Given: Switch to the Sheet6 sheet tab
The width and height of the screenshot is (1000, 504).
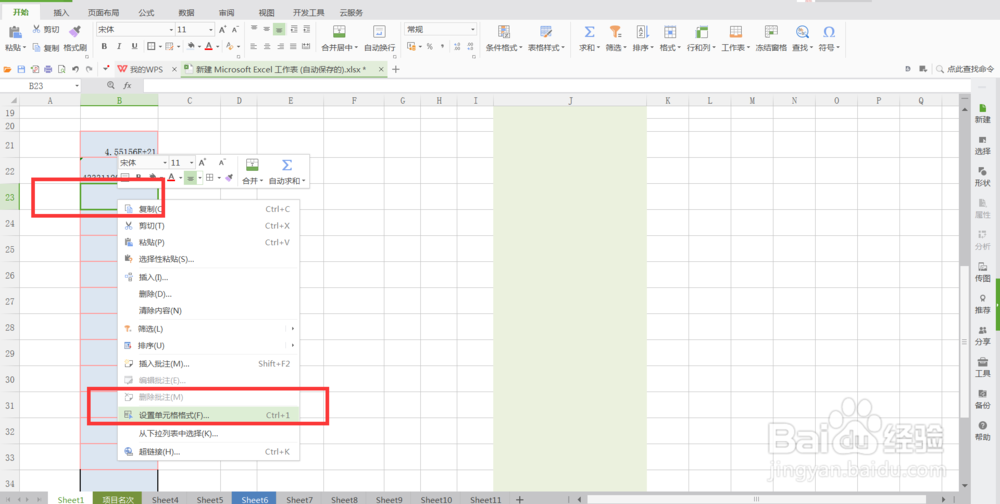Looking at the screenshot, I should click(254, 500).
